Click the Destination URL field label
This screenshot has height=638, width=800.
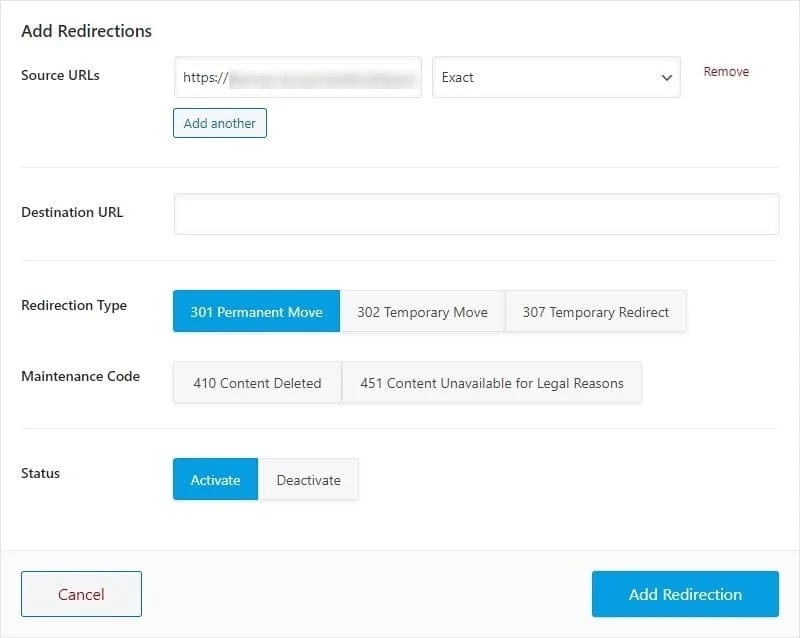coord(72,212)
